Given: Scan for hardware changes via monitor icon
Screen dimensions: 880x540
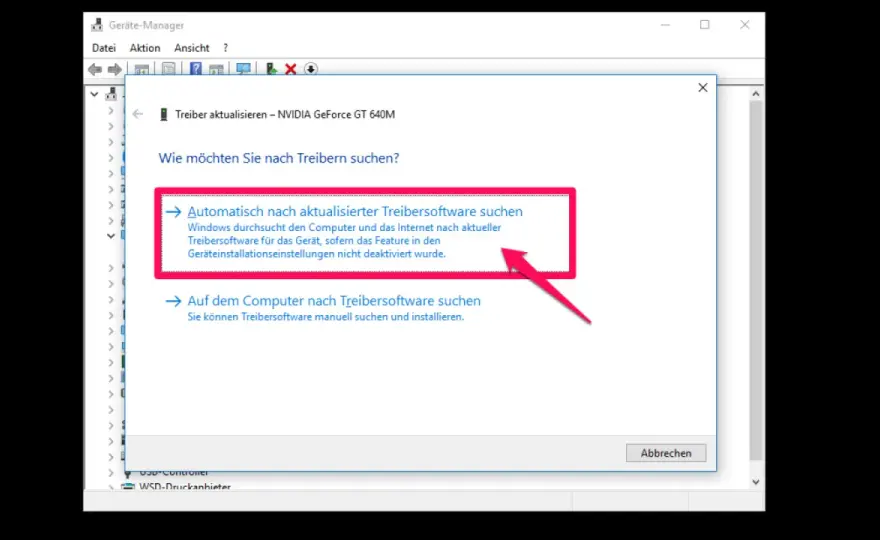Looking at the screenshot, I should pos(243,69).
